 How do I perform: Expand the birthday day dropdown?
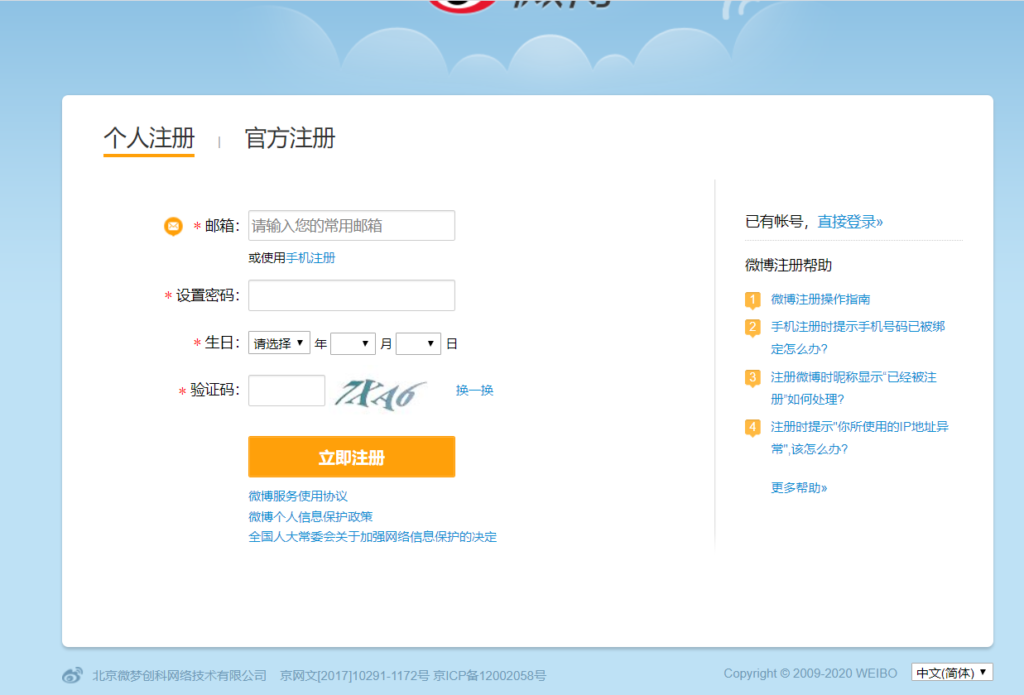pos(418,343)
